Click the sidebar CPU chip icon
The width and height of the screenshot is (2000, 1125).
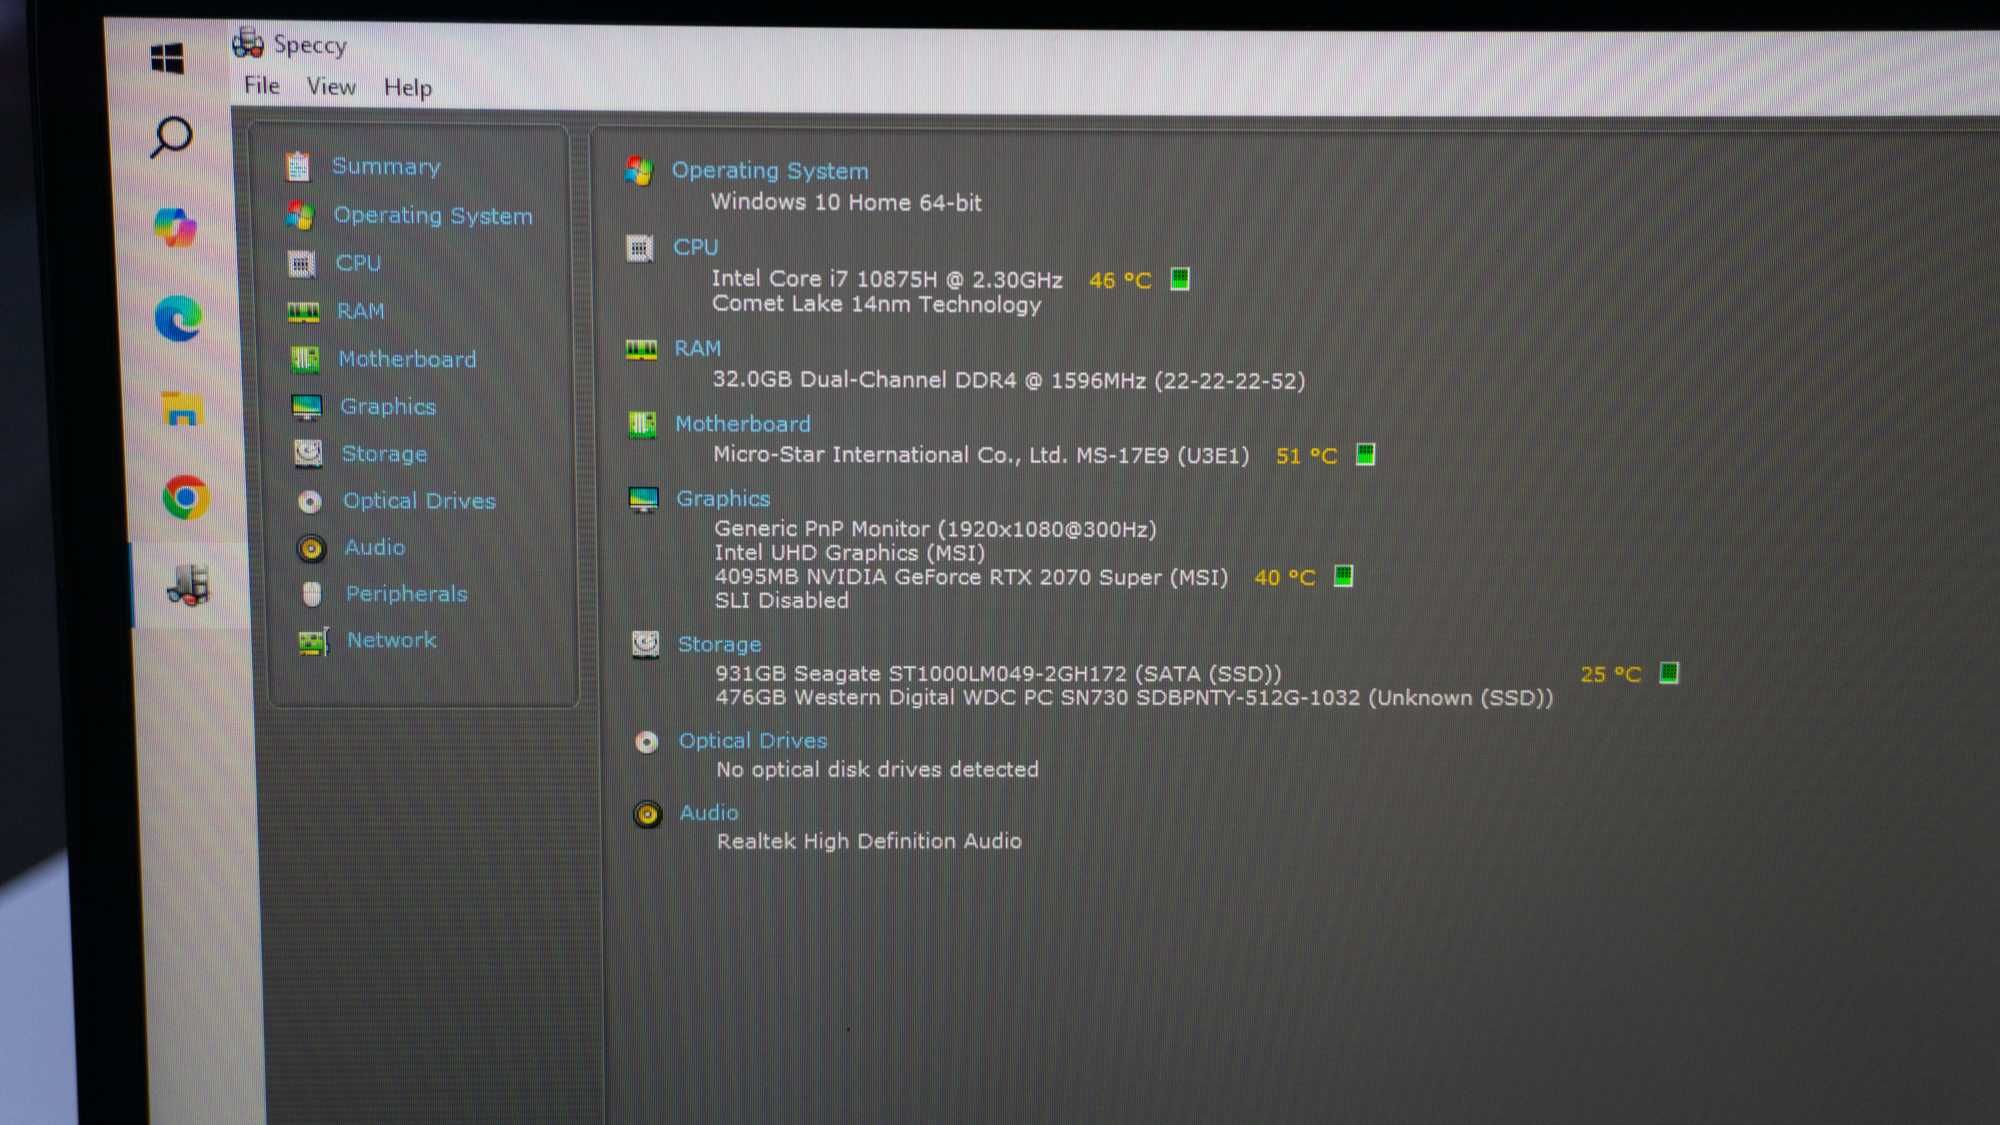coord(302,263)
